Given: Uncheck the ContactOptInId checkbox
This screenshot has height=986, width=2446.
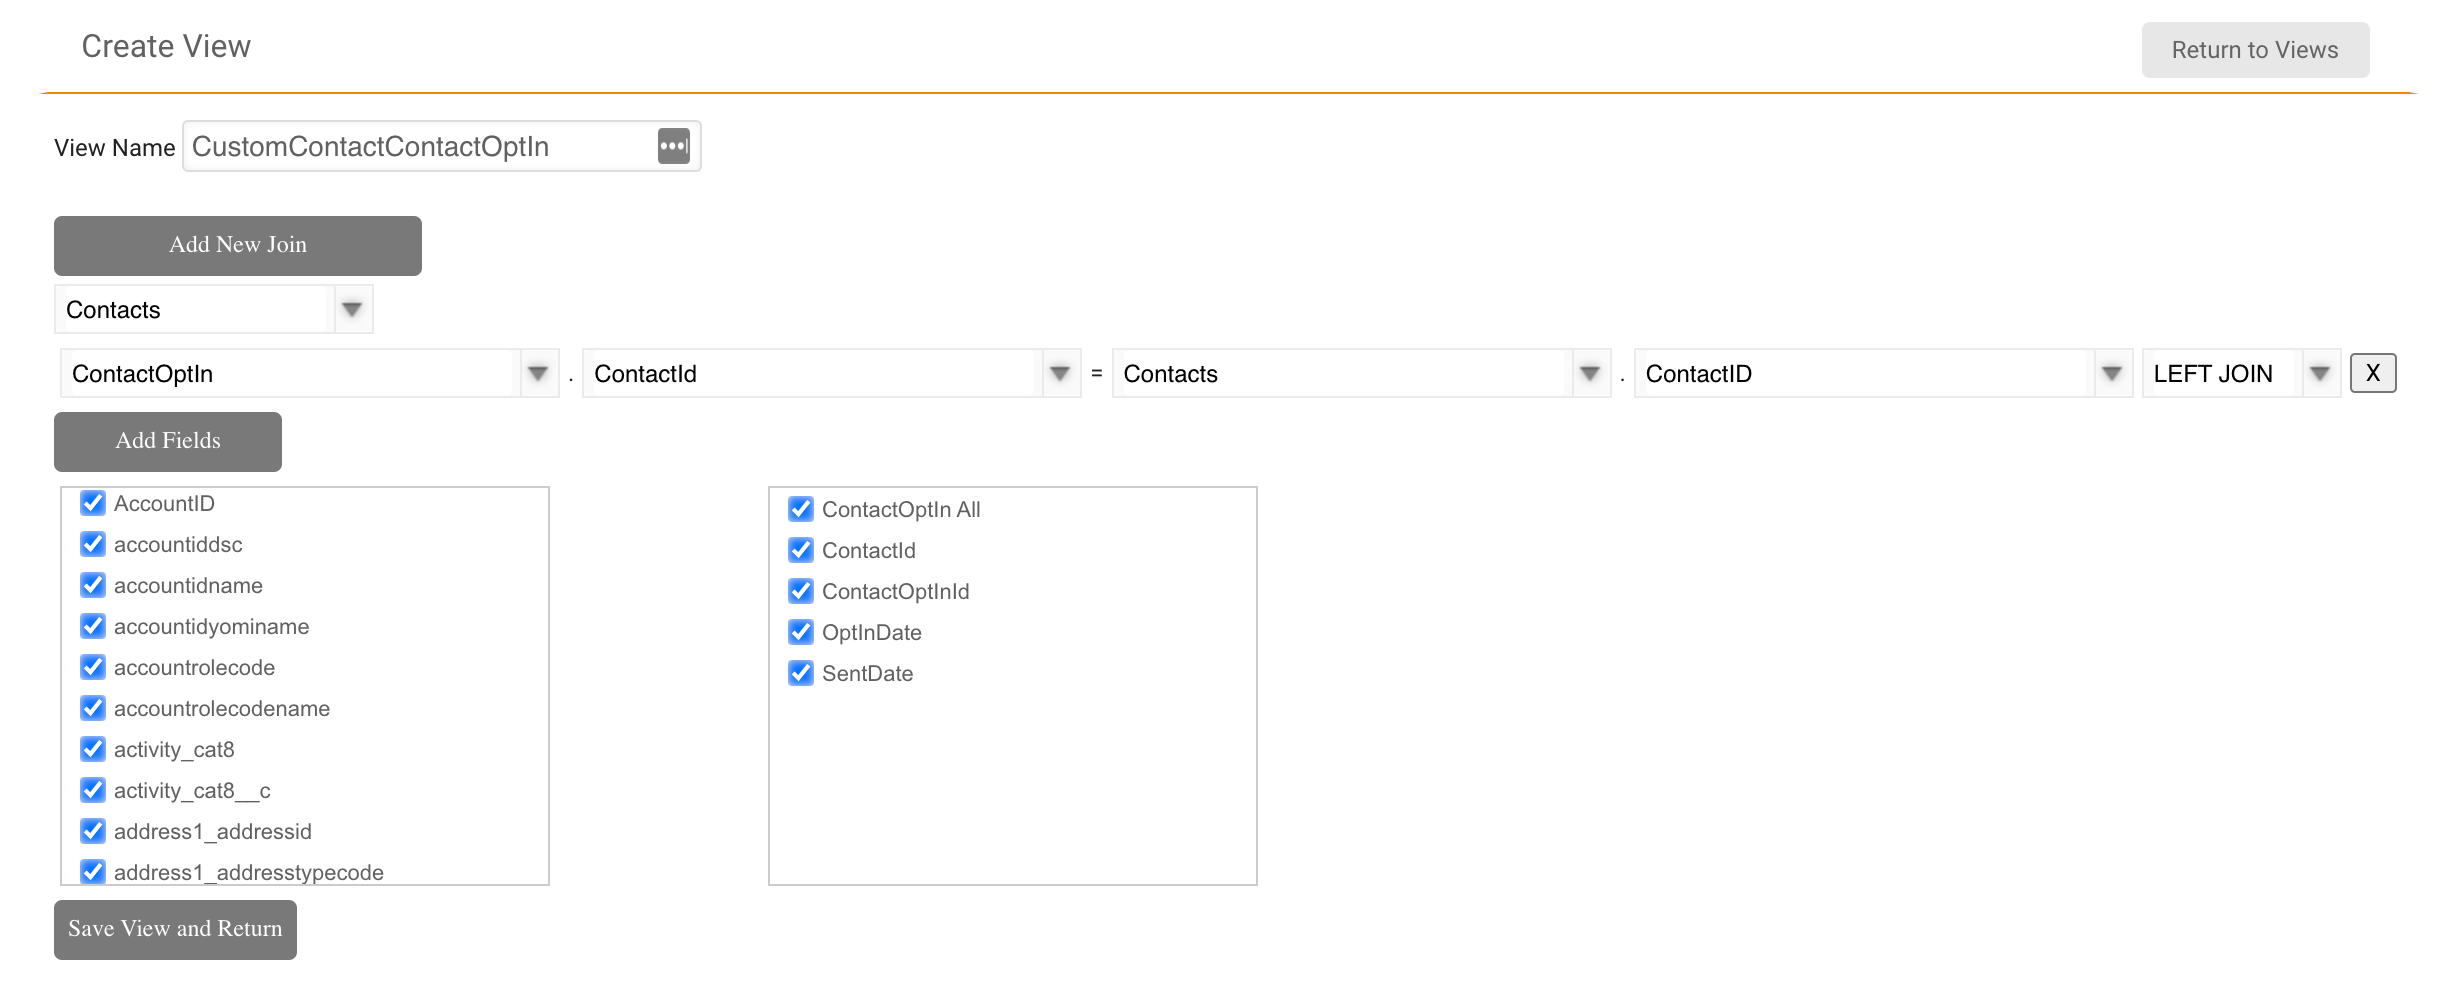Looking at the screenshot, I should pos(801,591).
